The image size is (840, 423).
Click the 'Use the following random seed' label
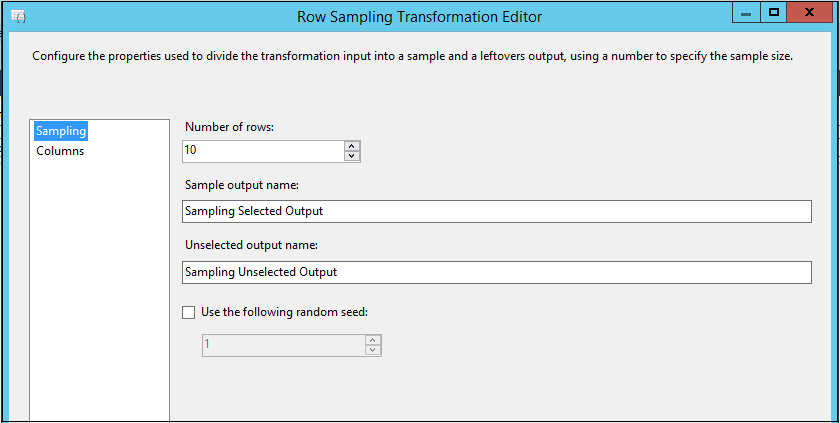pyautogui.click(x=284, y=312)
